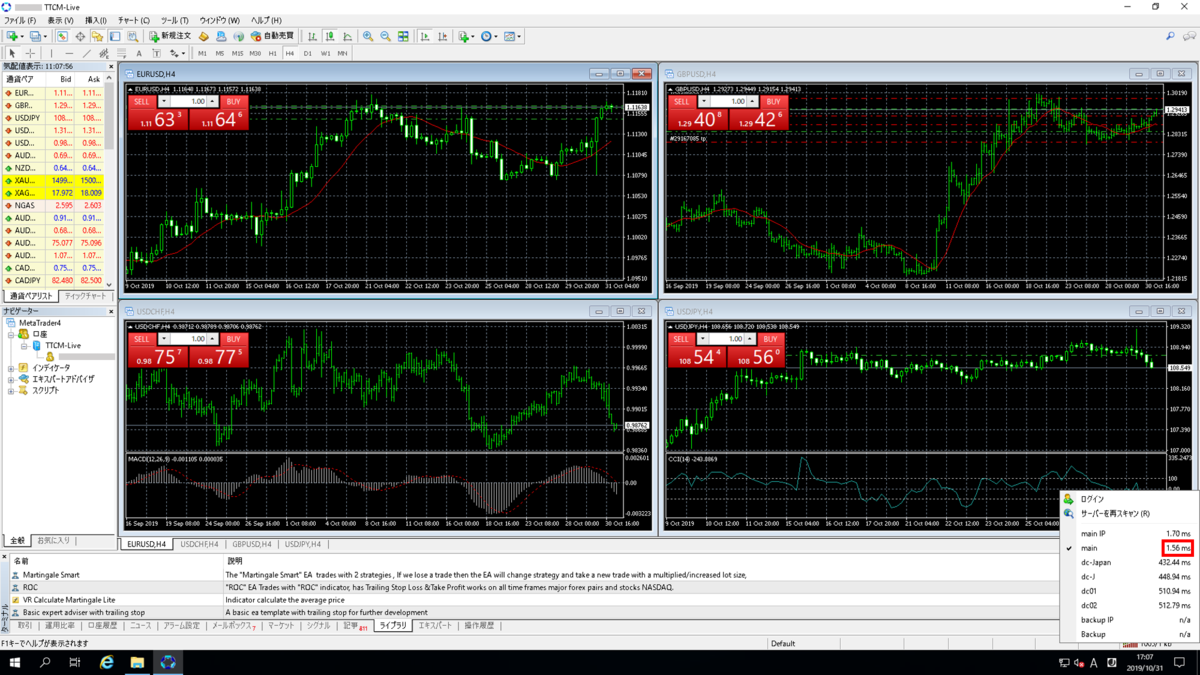Select the XAU row in Market Watch

(x=54, y=180)
